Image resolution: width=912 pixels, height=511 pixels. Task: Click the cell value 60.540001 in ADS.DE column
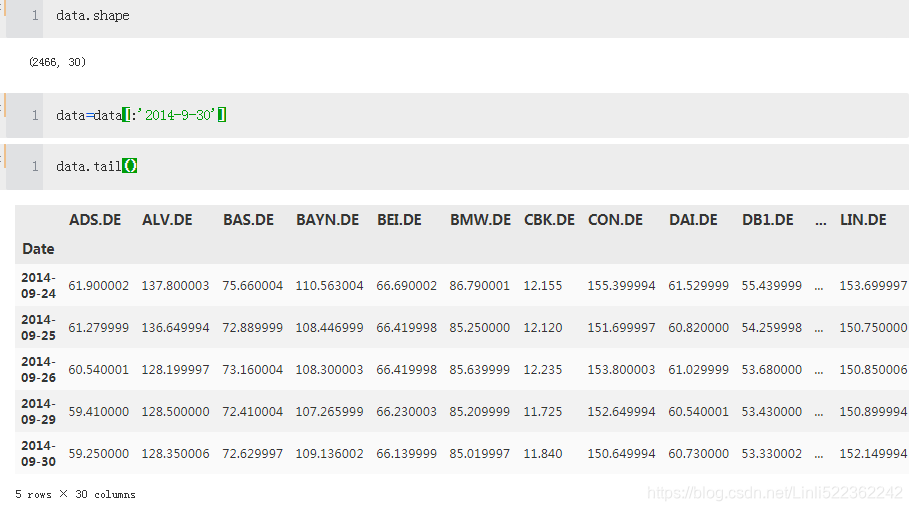98,369
